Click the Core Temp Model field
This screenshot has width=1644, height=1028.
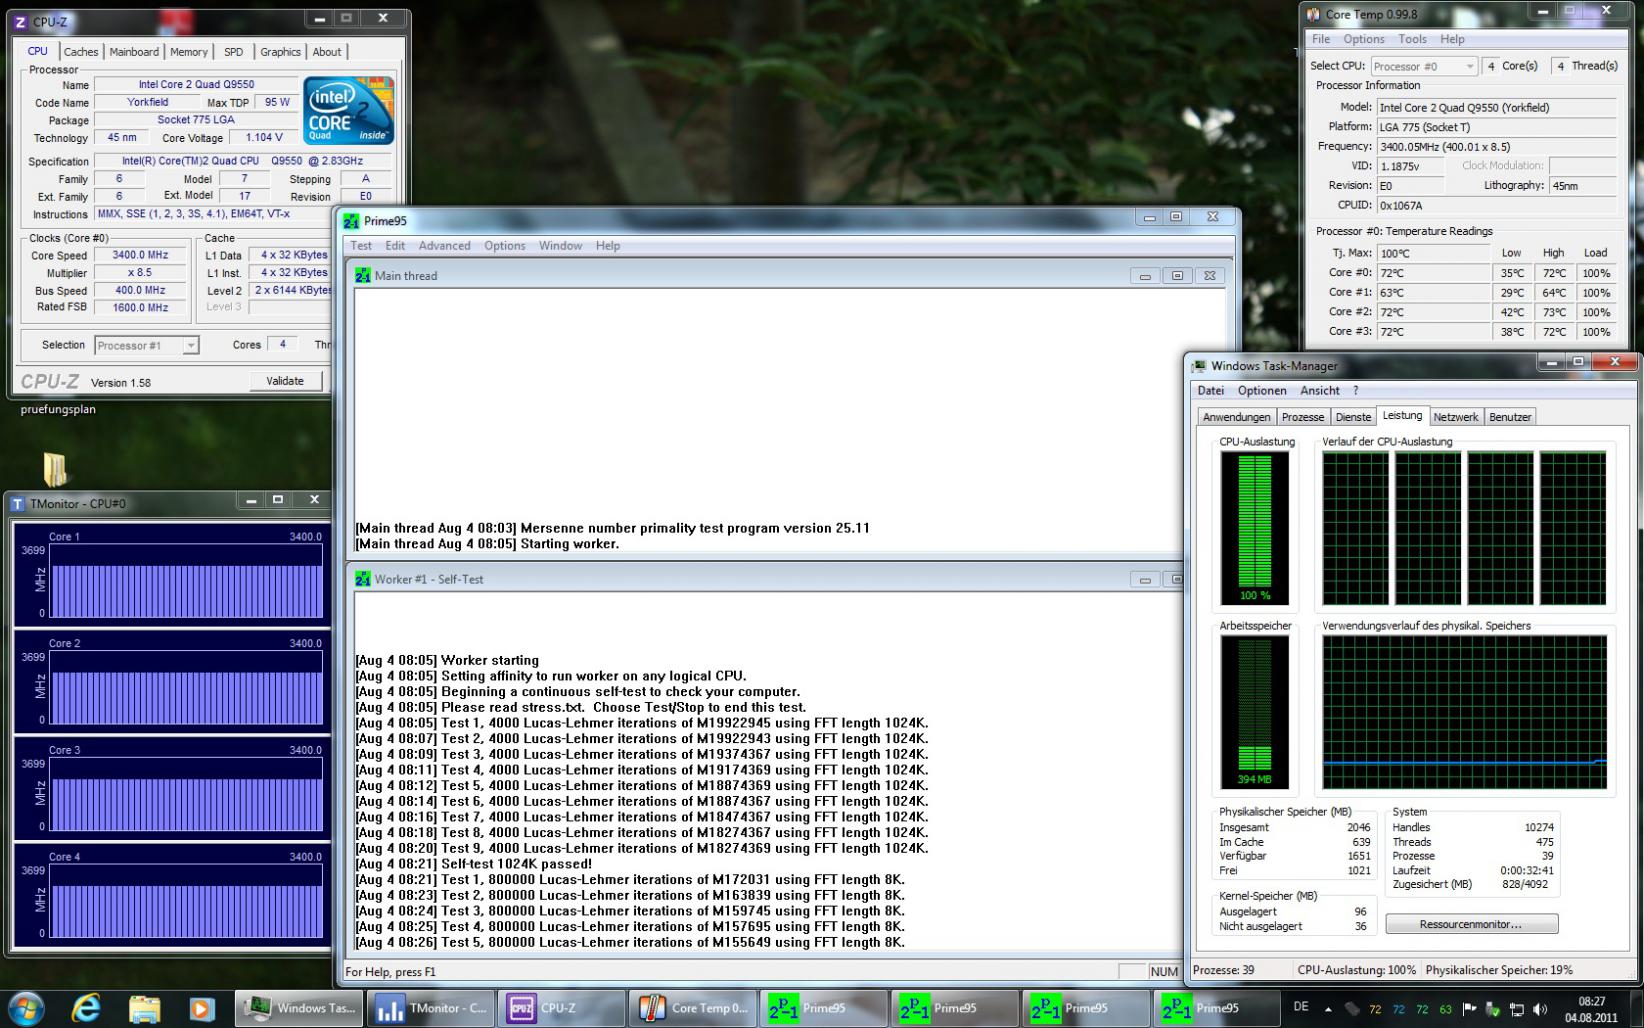[x=1496, y=107]
